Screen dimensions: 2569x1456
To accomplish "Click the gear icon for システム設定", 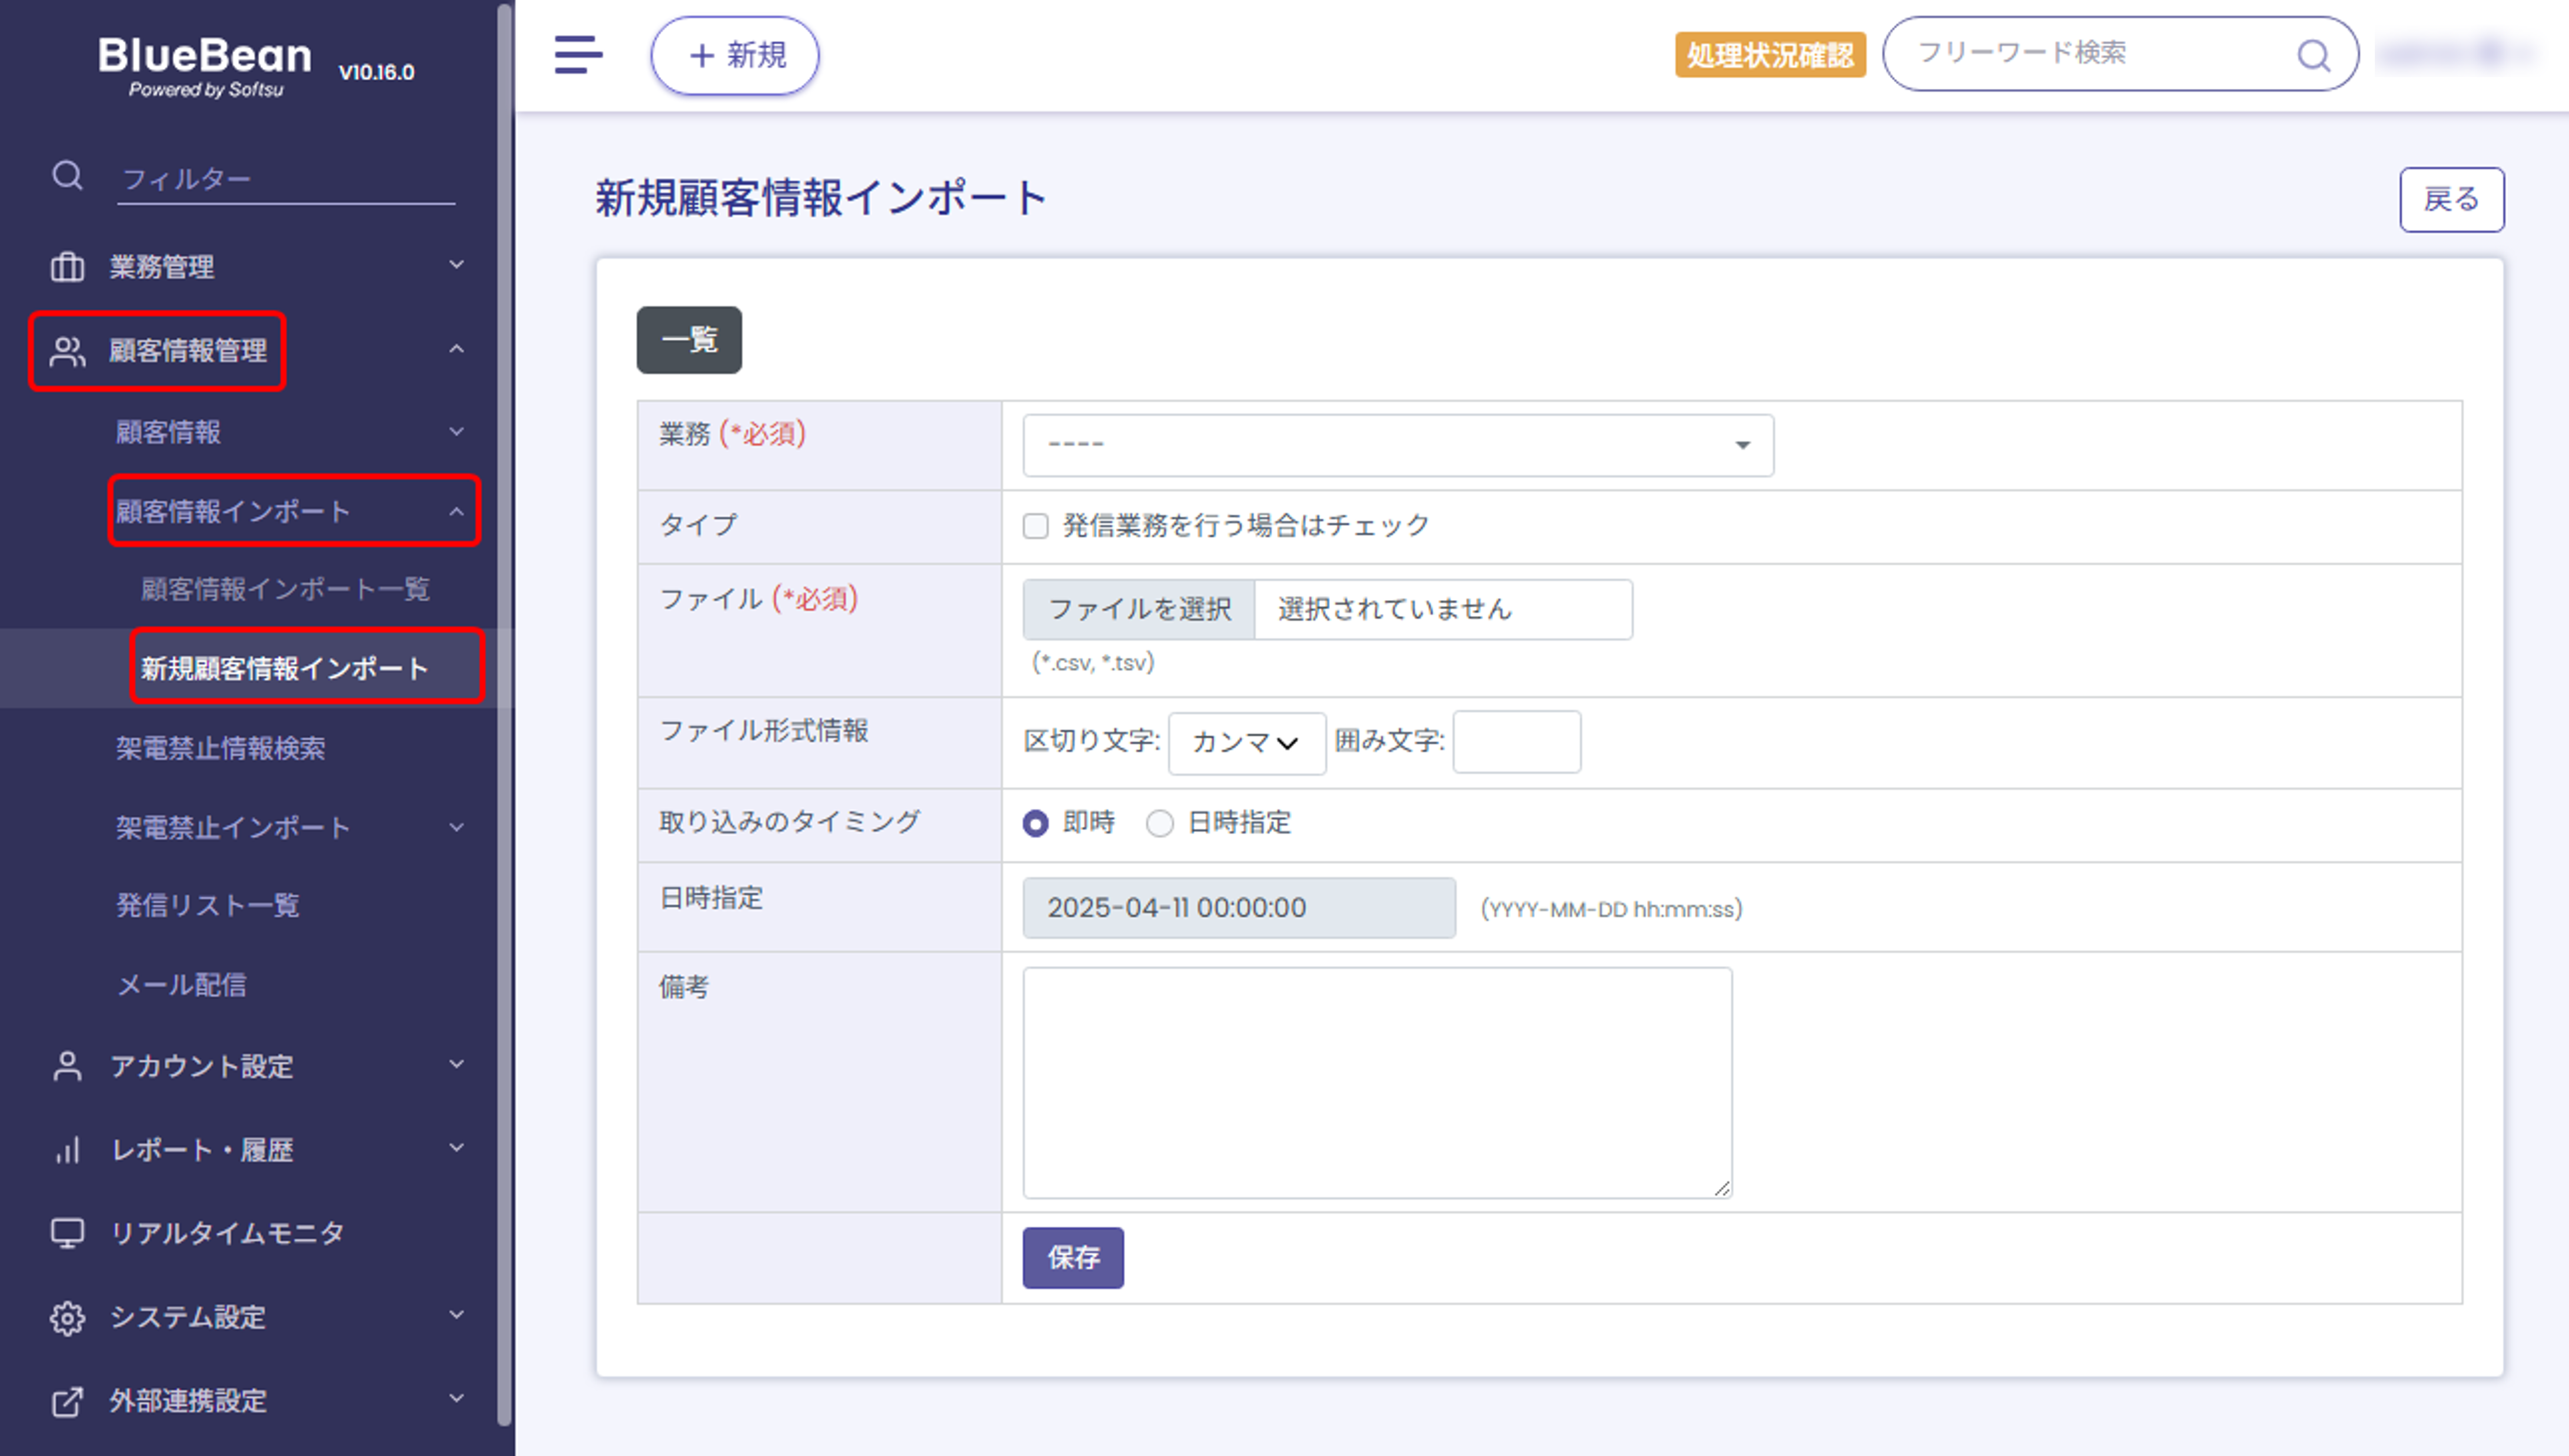I will point(67,1317).
